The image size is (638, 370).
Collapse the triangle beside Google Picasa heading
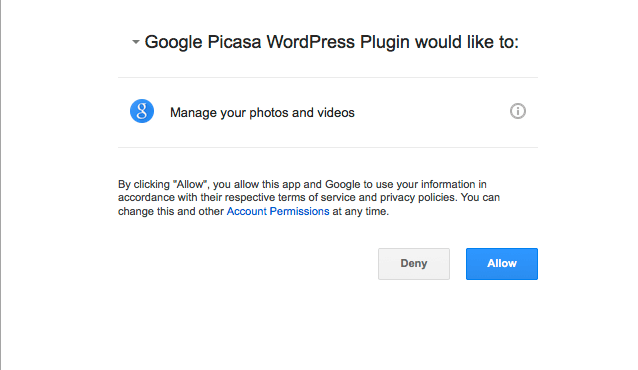[135, 42]
